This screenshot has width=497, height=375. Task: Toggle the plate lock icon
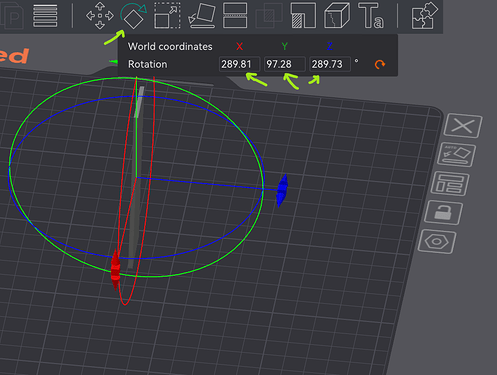pos(443,213)
